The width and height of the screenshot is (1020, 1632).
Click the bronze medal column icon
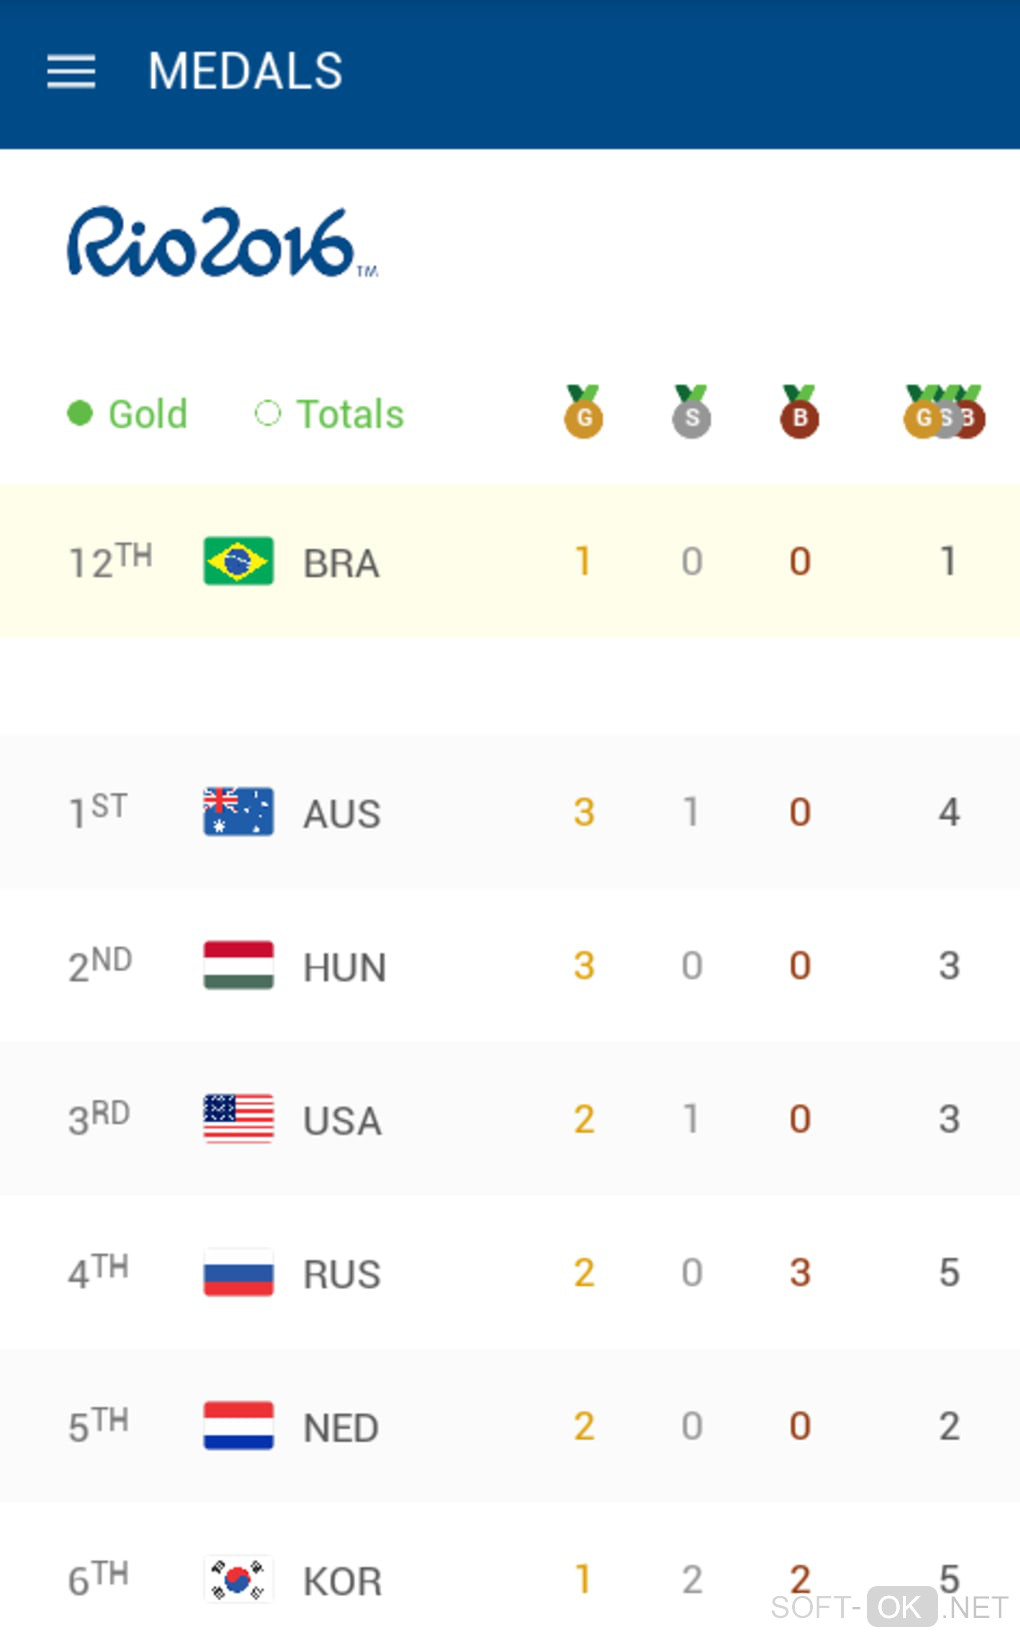(799, 412)
